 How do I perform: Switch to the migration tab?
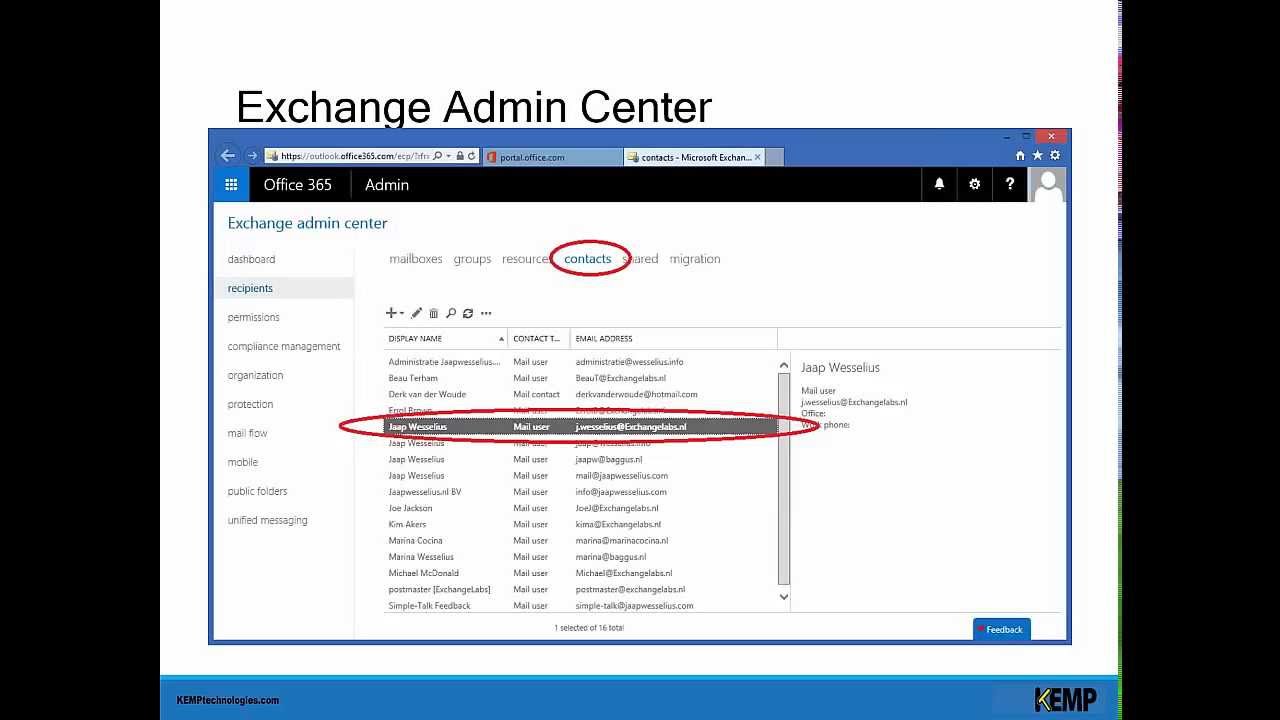point(695,259)
